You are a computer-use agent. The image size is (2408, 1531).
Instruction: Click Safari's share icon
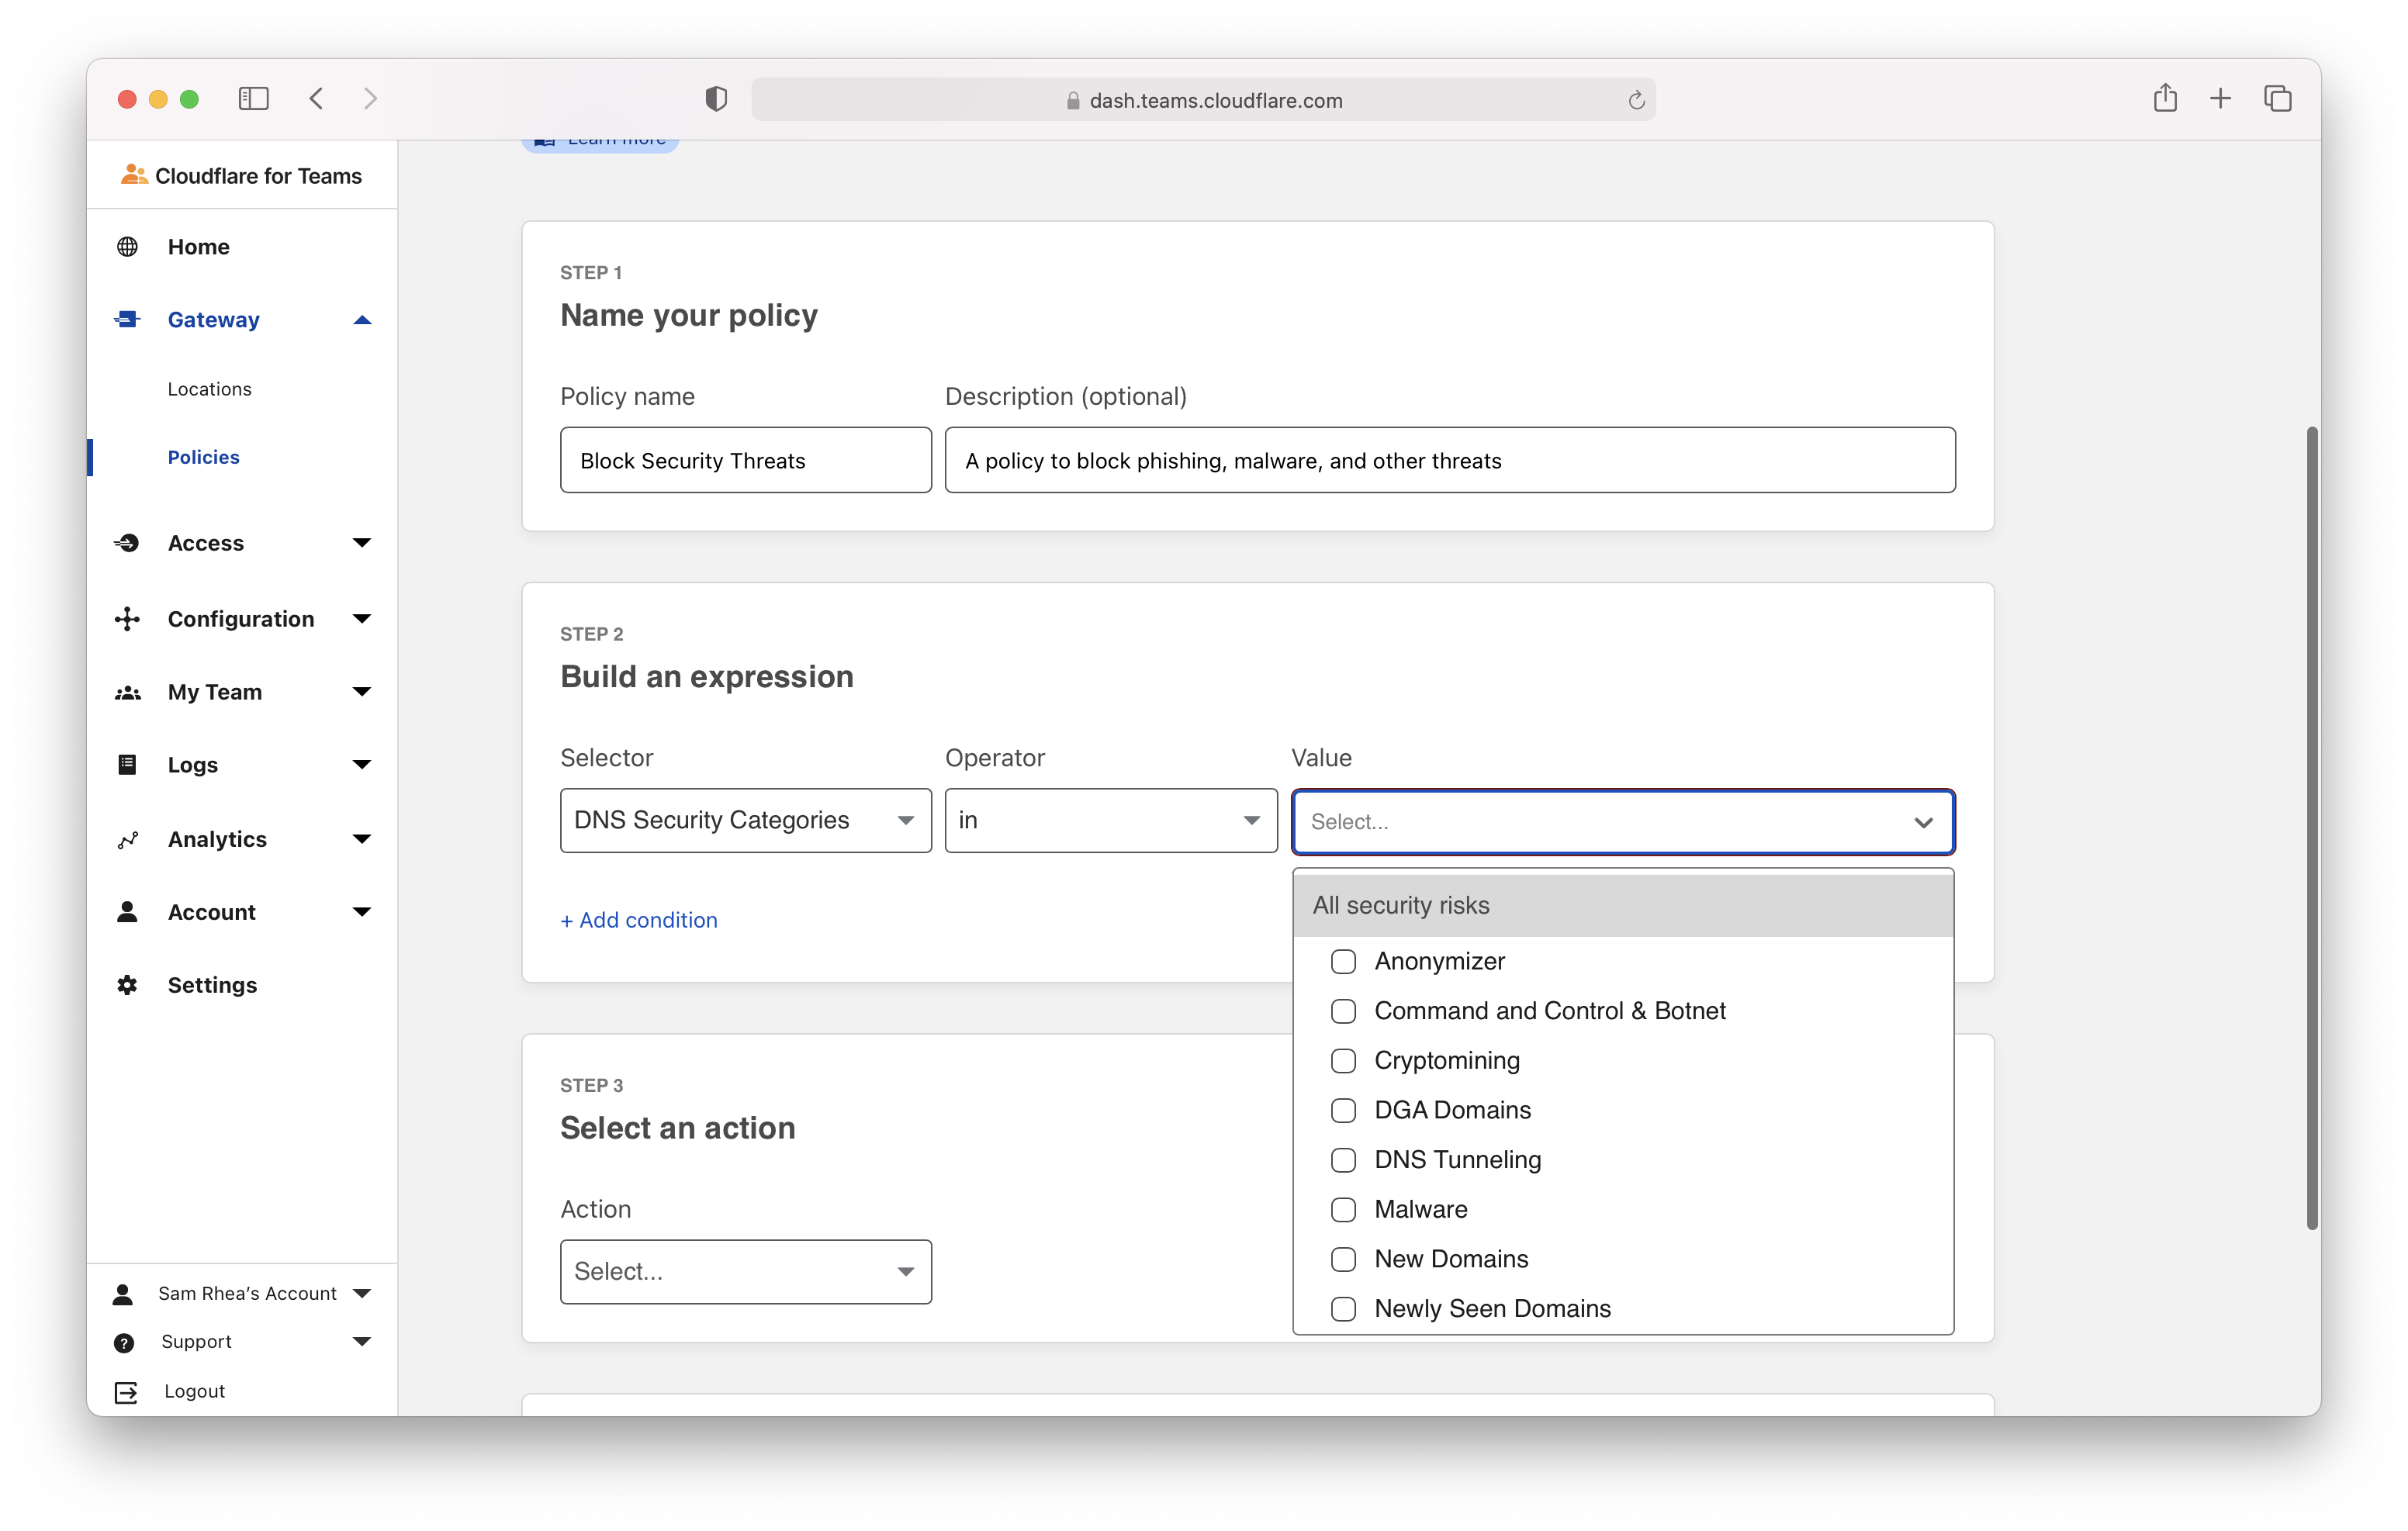[x=2165, y=98]
